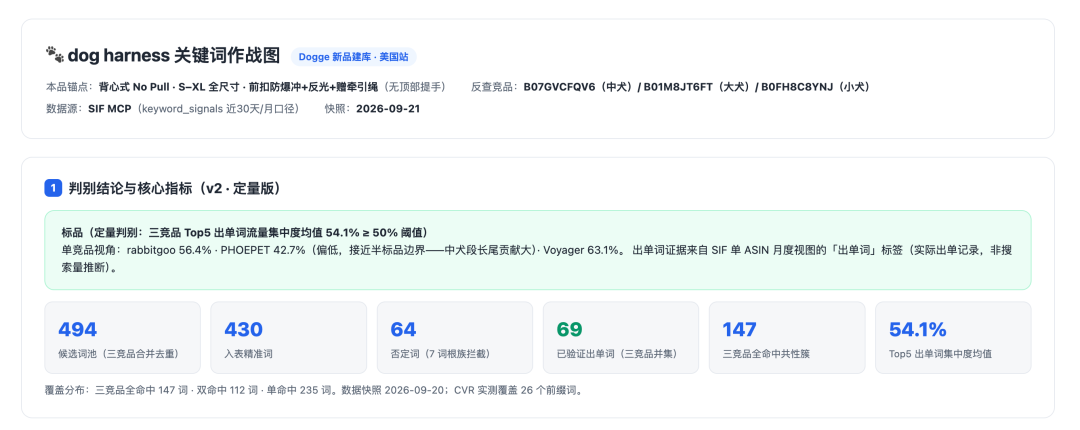Image resolution: width=1080 pixels, height=430 pixels.
Task: Click the blue section number 1 badge
Action: click(x=53, y=187)
